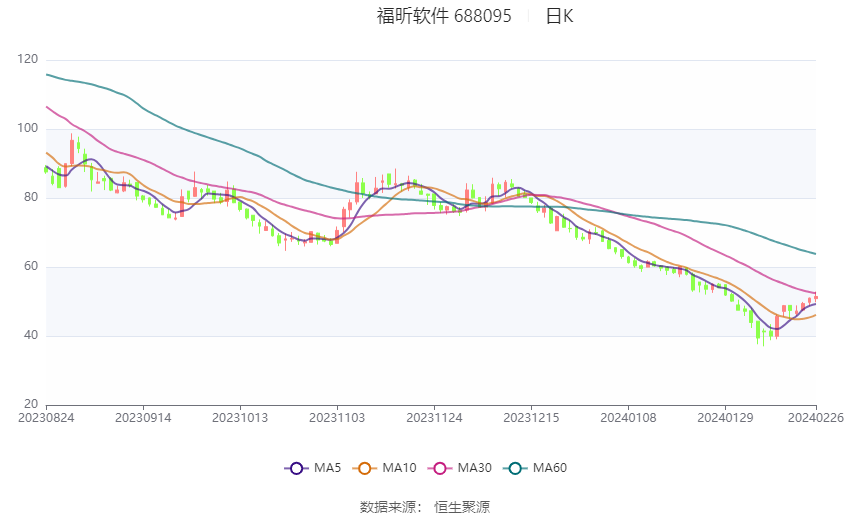Click y-axis value 40
850x517 pixels.
(x=31, y=335)
